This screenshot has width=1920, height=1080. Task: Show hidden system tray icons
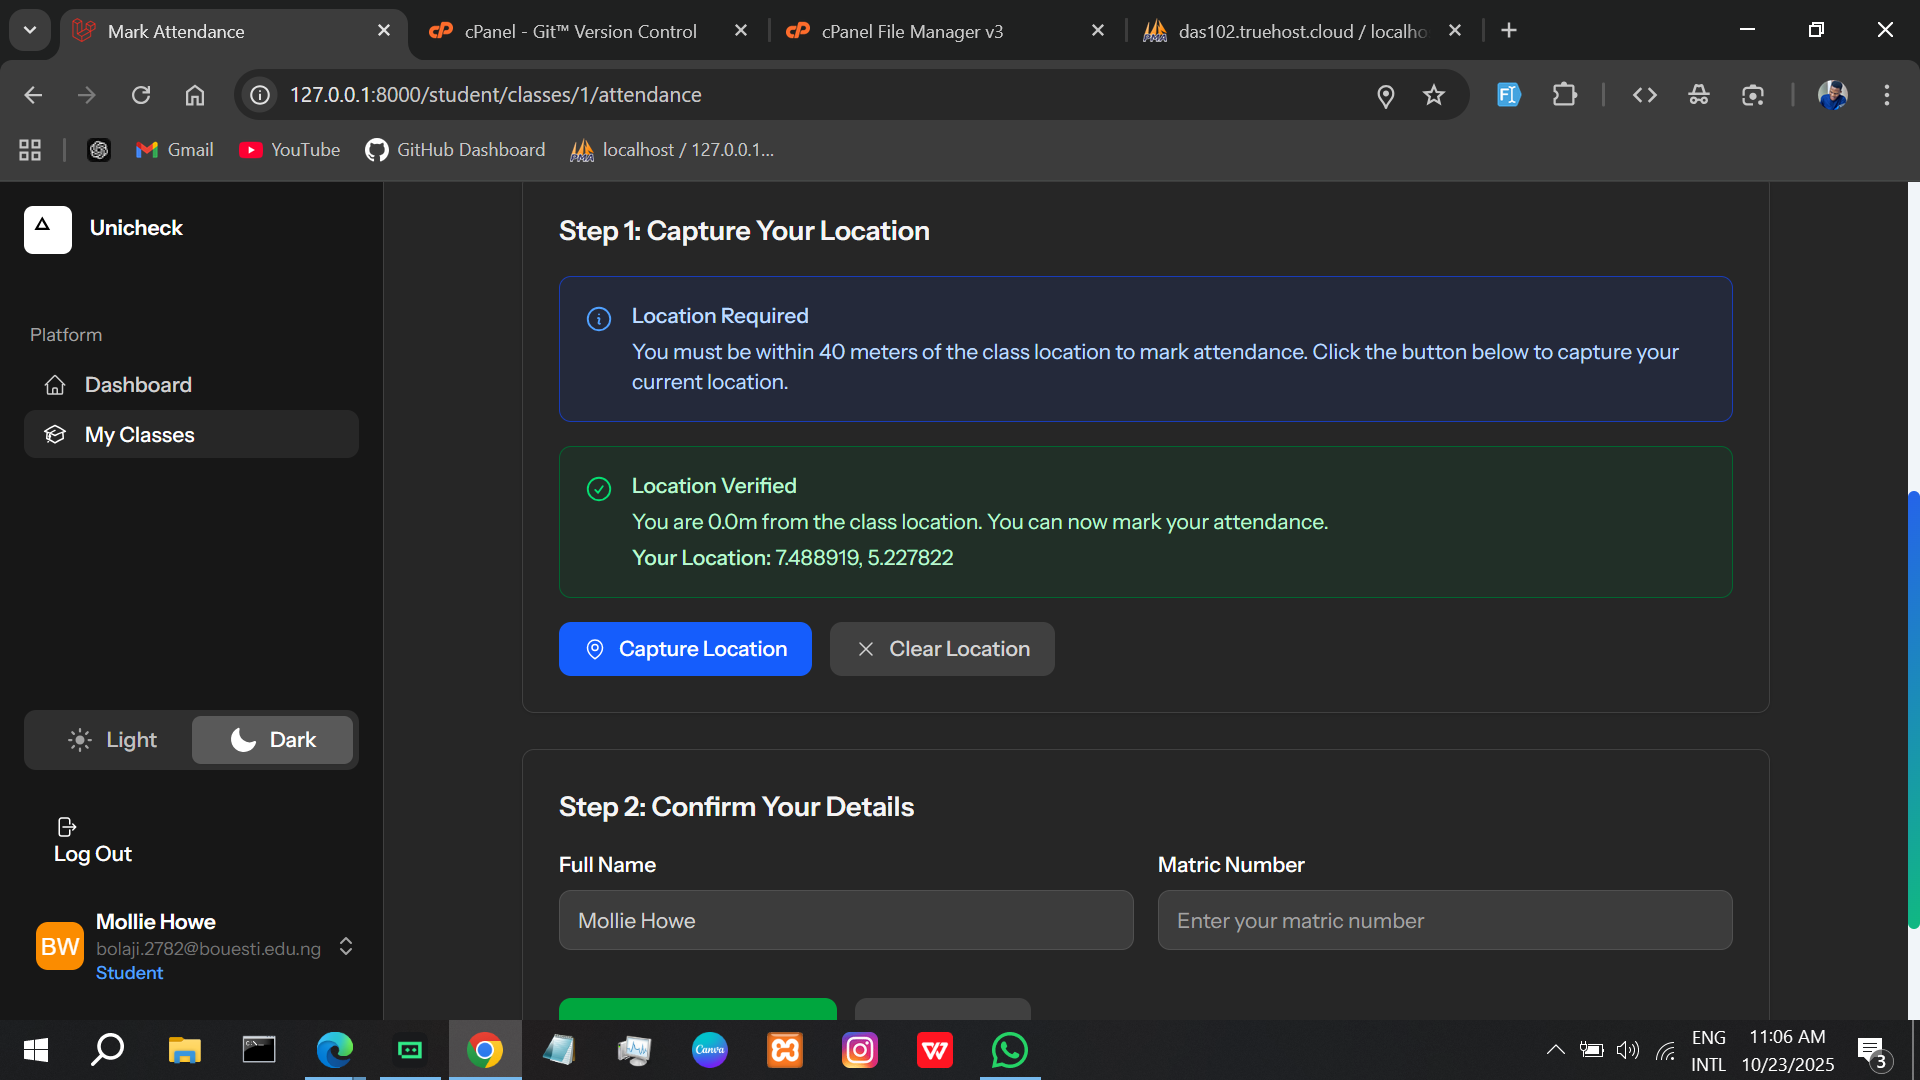pyautogui.click(x=1555, y=1049)
